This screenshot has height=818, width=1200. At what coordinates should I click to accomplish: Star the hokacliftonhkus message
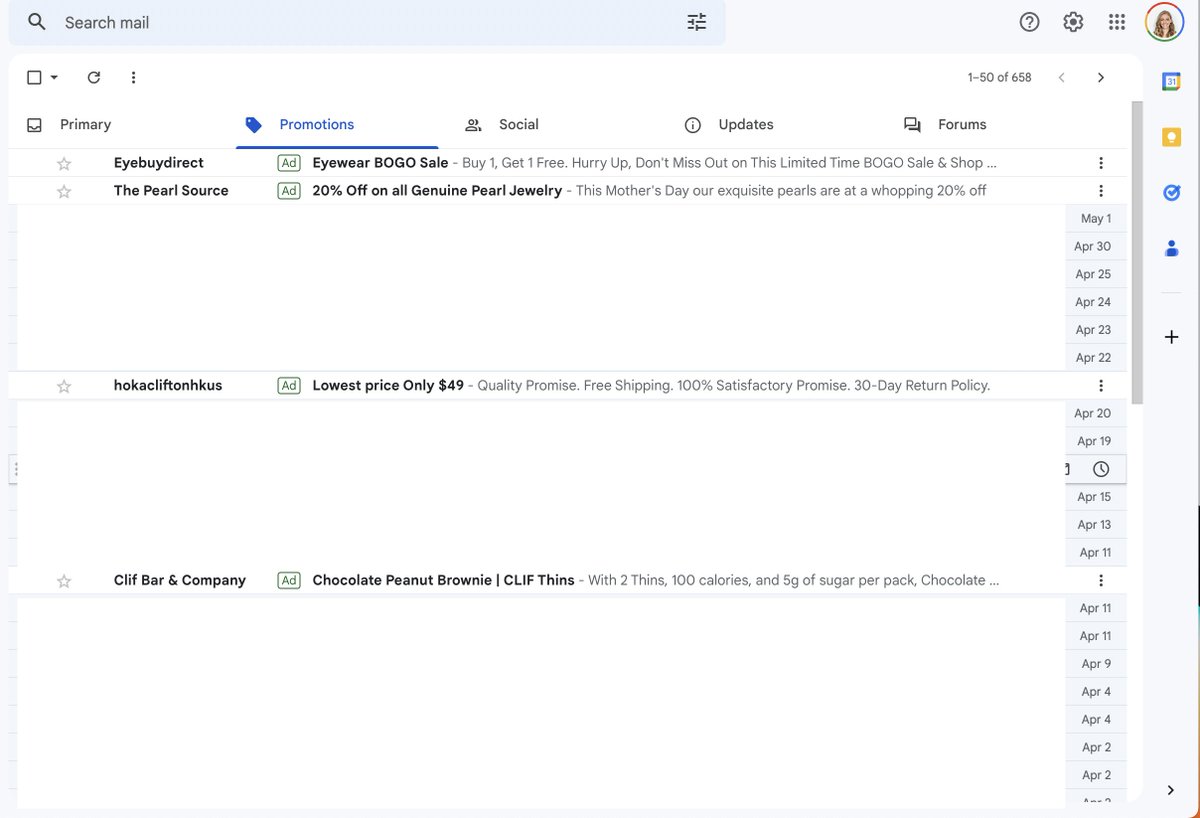tap(64, 386)
